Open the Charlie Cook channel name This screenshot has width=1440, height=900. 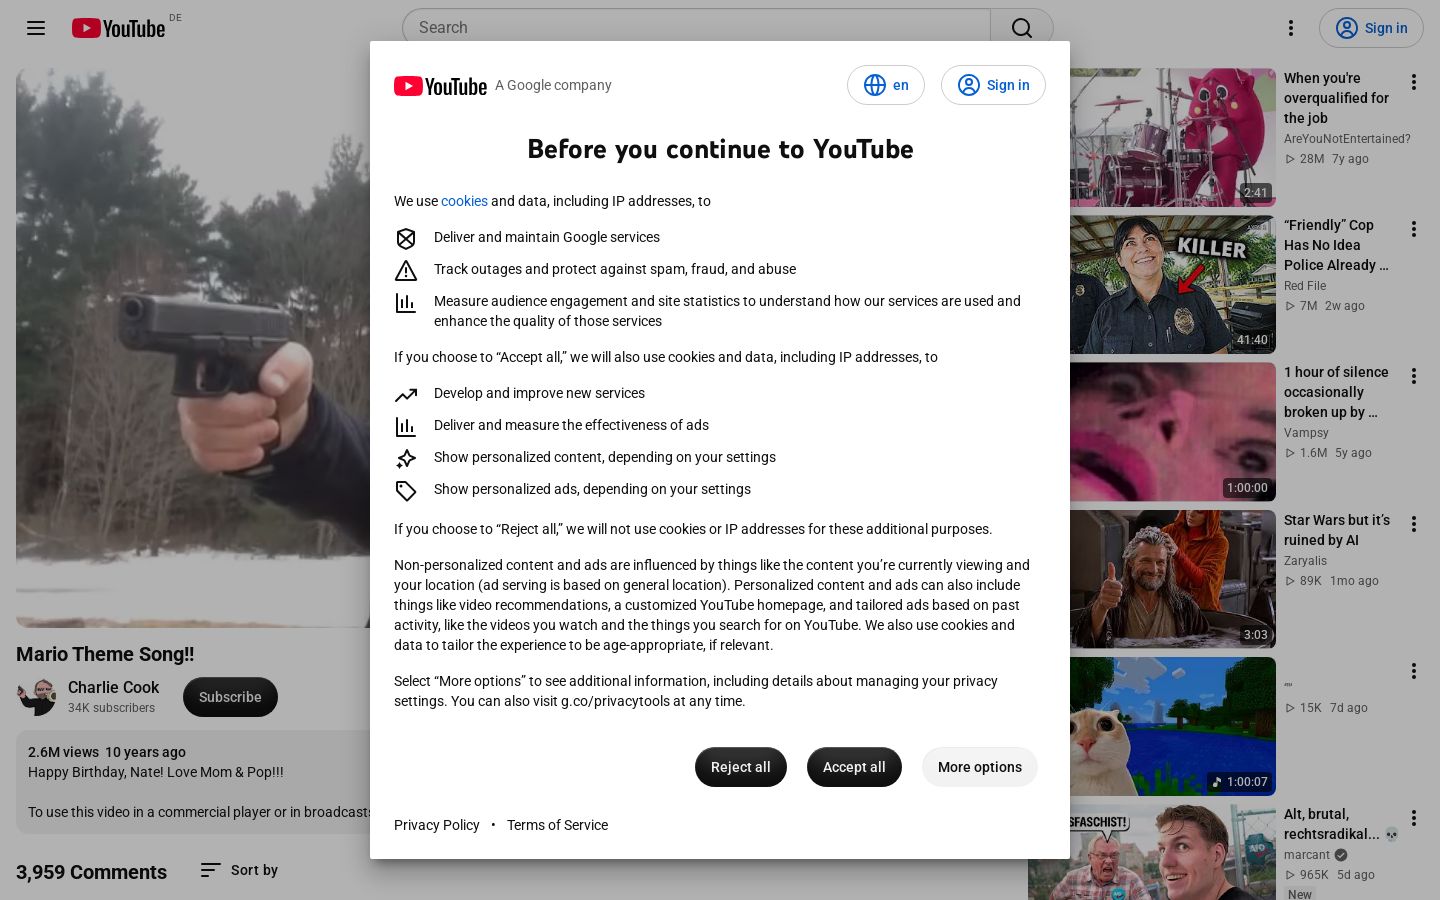click(113, 687)
